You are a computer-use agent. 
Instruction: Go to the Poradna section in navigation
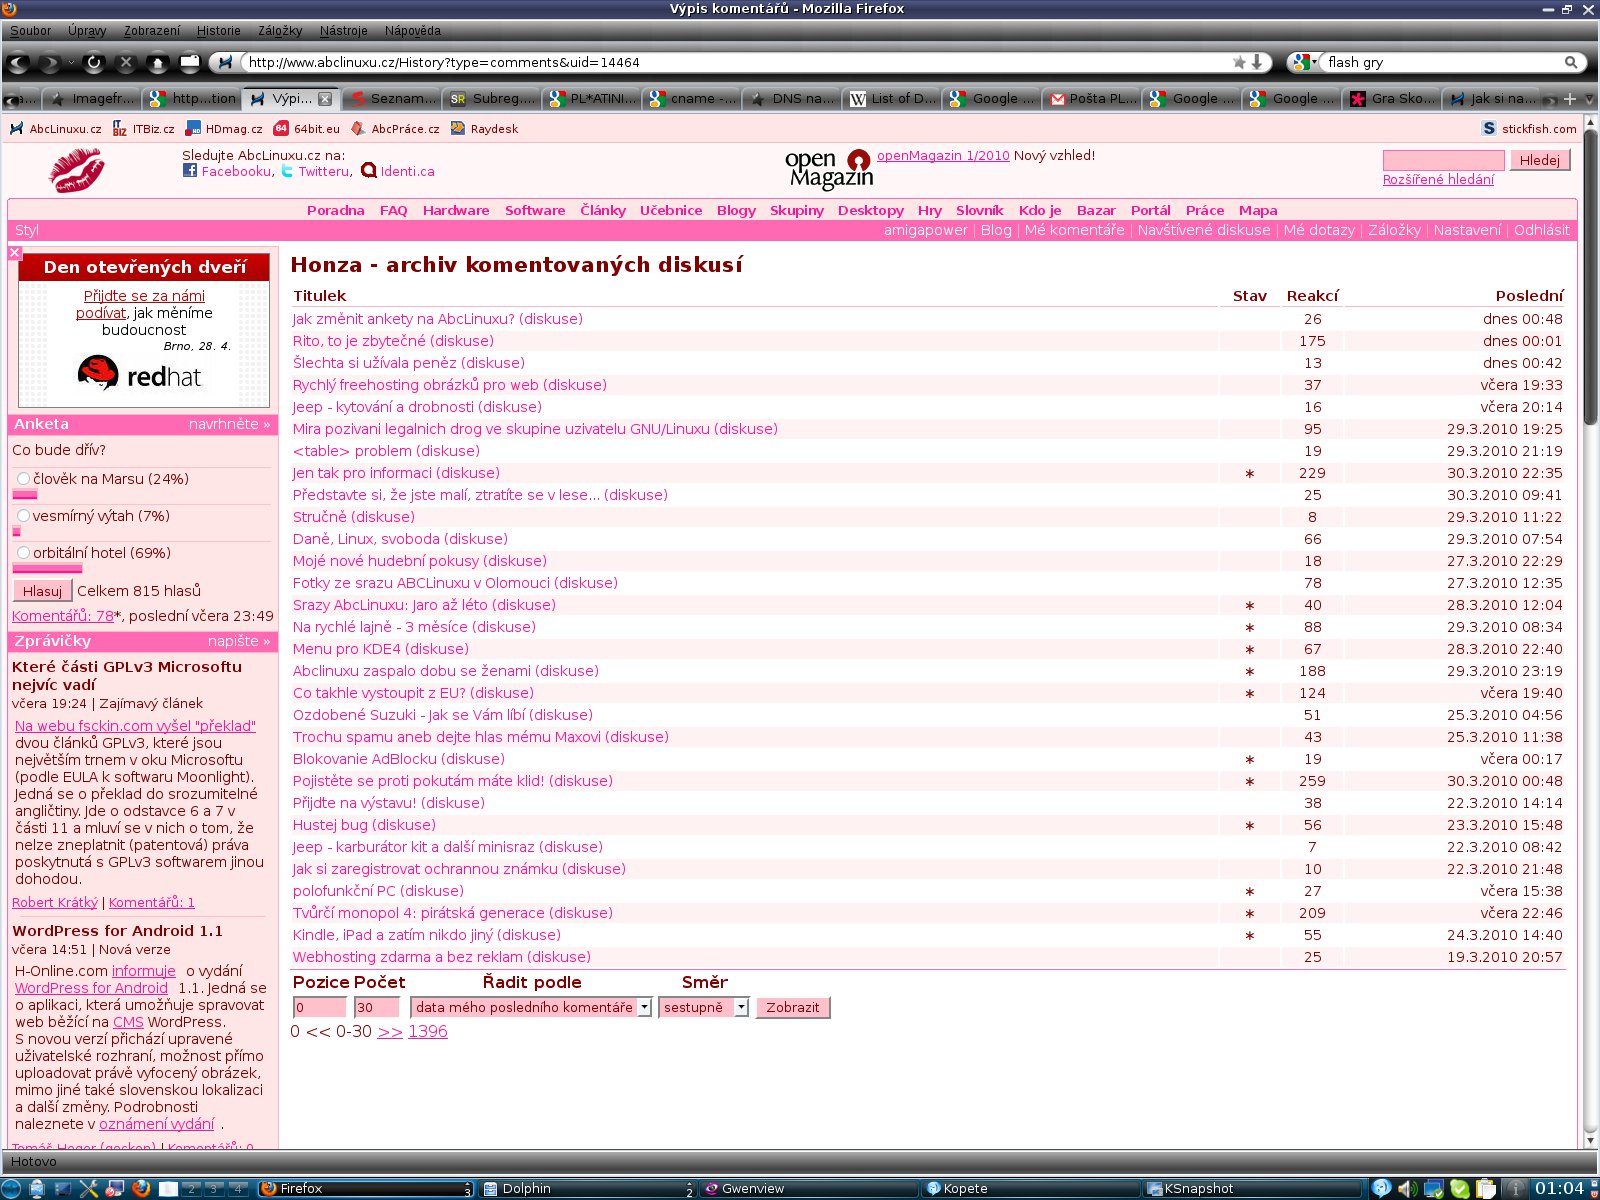pyautogui.click(x=336, y=210)
